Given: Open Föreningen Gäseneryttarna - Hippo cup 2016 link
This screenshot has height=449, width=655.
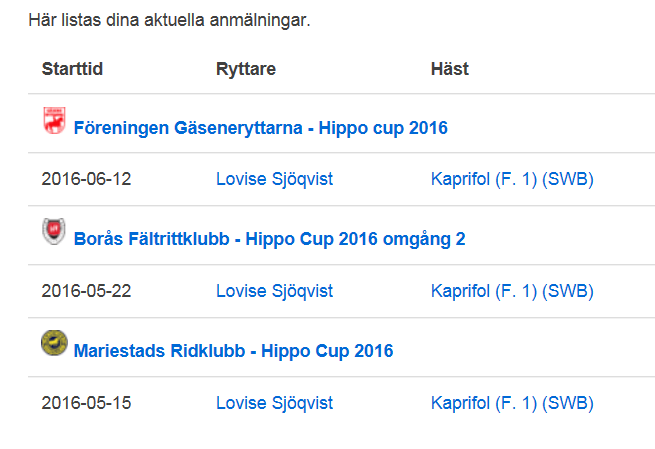Looking at the screenshot, I should click(x=260, y=128).
